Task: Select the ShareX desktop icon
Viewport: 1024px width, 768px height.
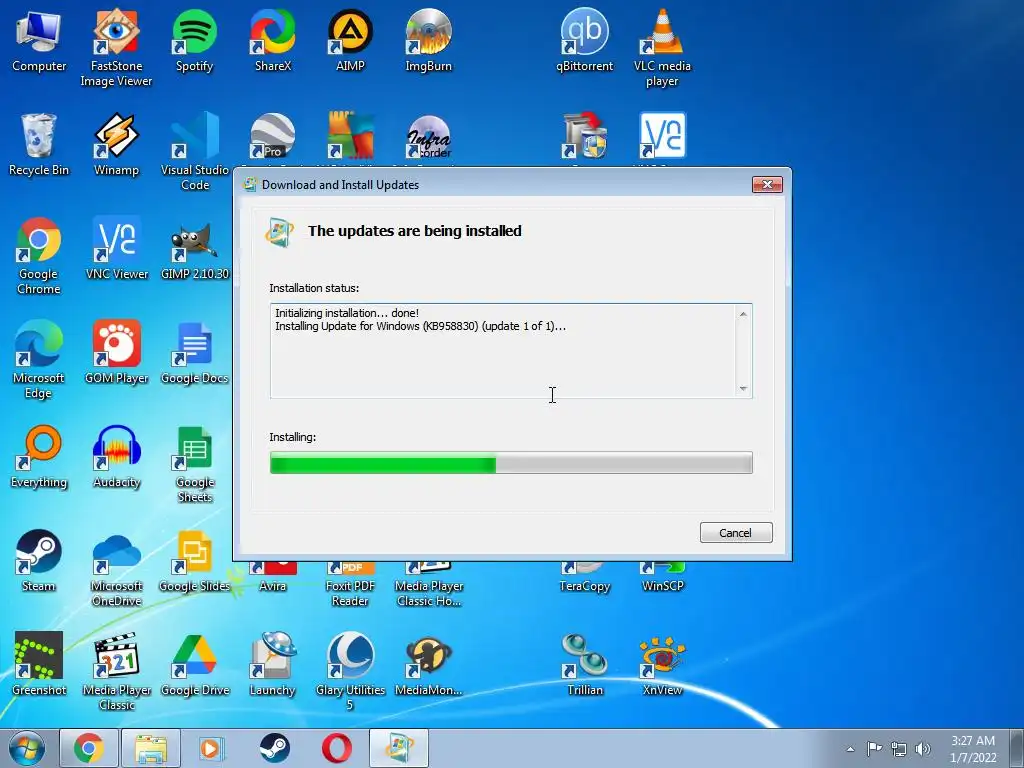Action: point(272,42)
